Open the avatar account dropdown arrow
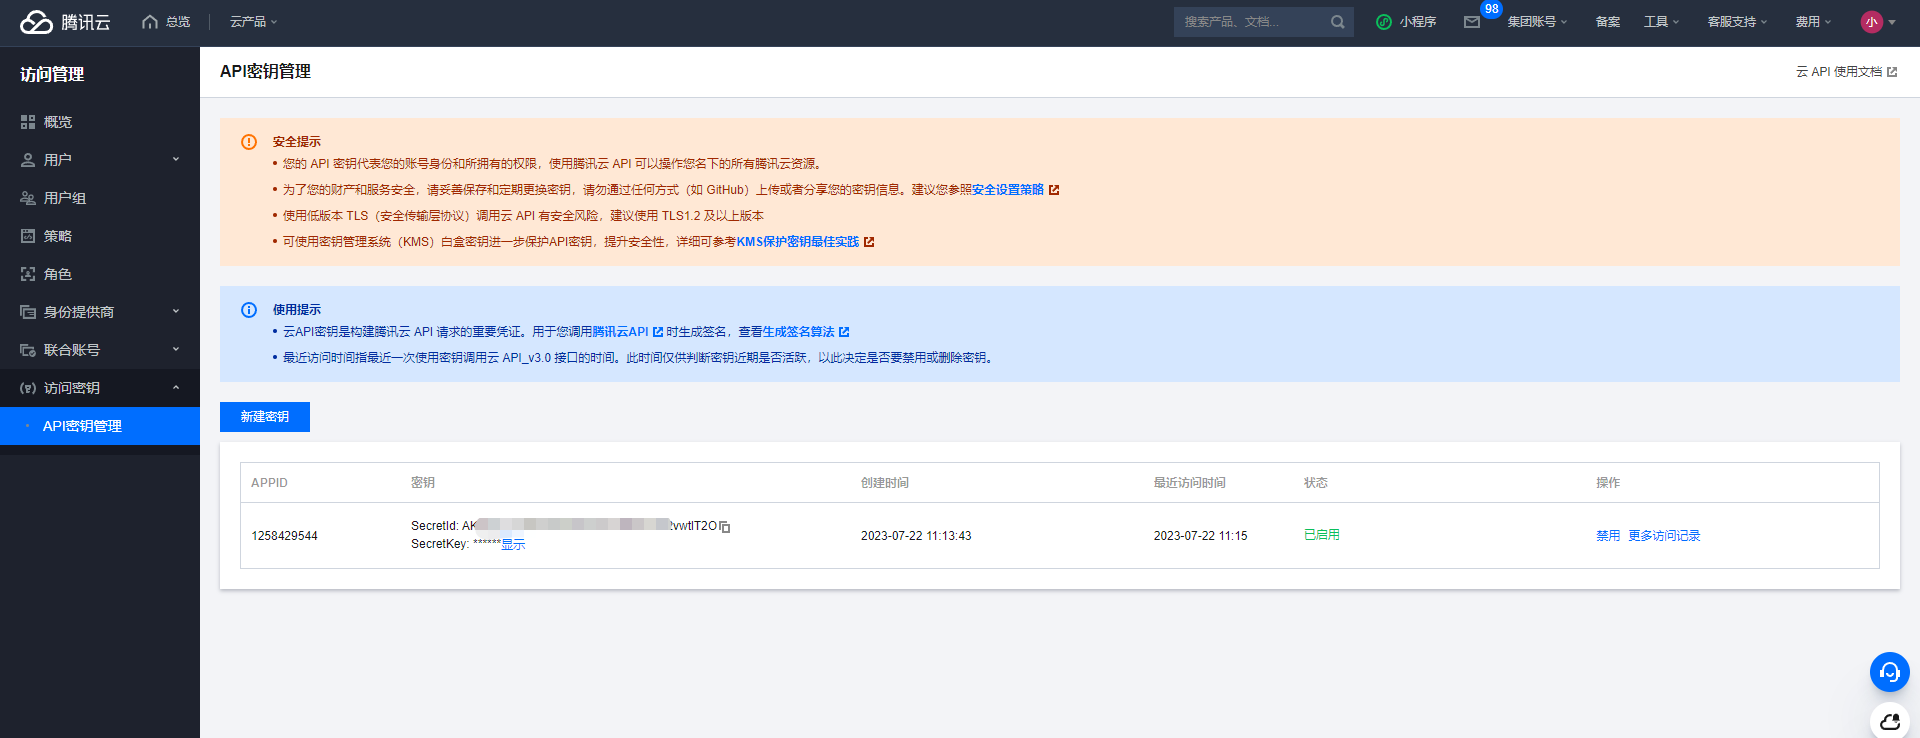The width and height of the screenshot is (1920, 738). click(1892, 22)
